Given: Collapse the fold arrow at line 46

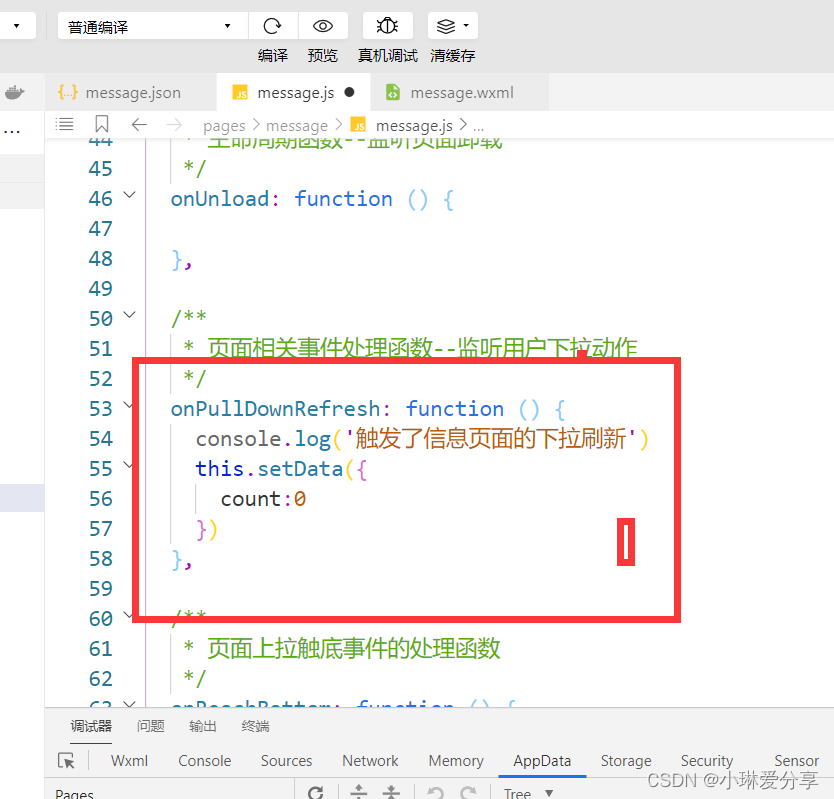Looking at the screenshot, I should [129, 195].
